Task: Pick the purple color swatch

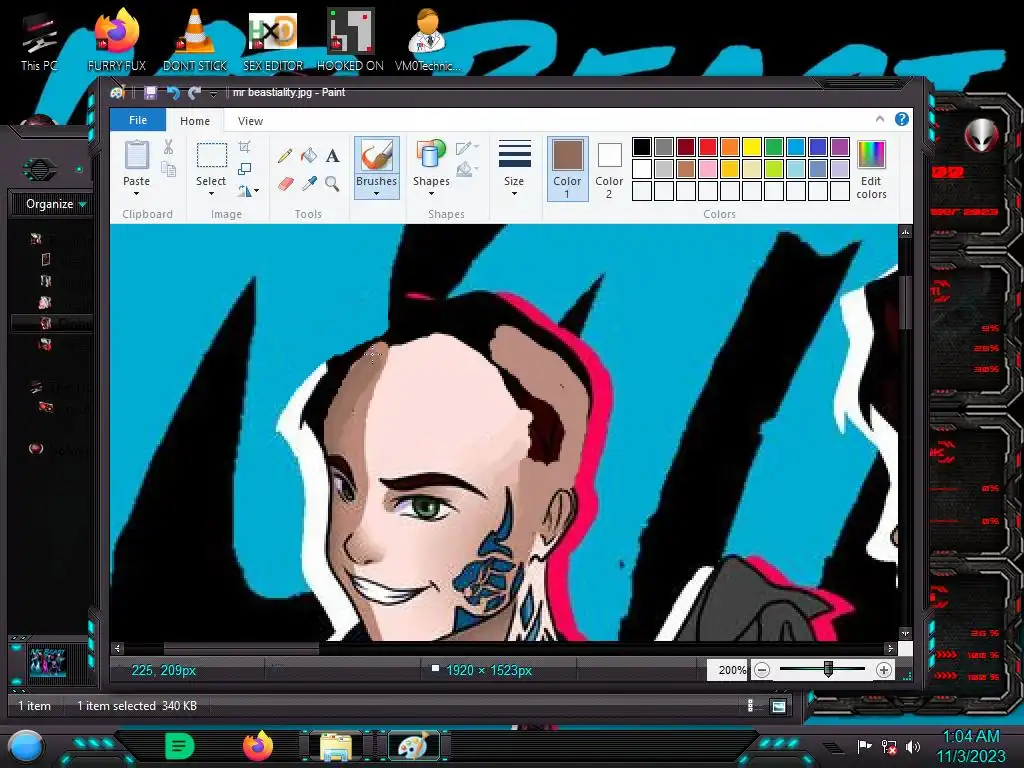Action: (840, 146)
